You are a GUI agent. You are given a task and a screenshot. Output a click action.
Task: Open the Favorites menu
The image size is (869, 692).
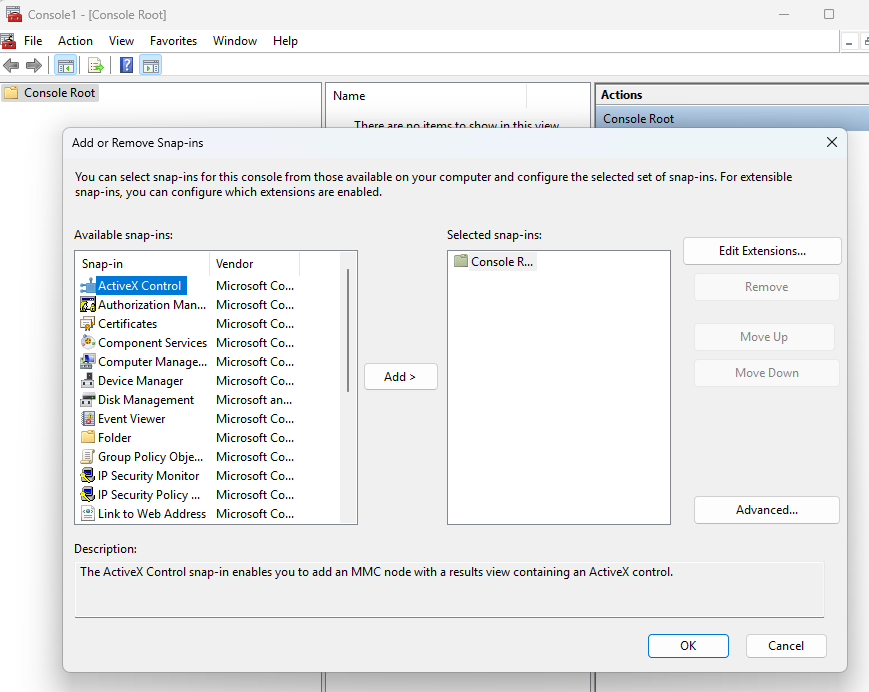coord(173,41)
